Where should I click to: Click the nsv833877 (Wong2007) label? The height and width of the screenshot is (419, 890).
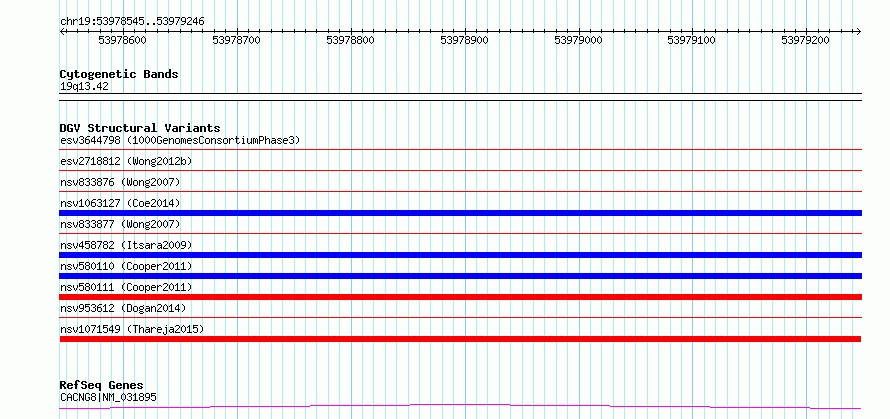[x=120, y=224]
